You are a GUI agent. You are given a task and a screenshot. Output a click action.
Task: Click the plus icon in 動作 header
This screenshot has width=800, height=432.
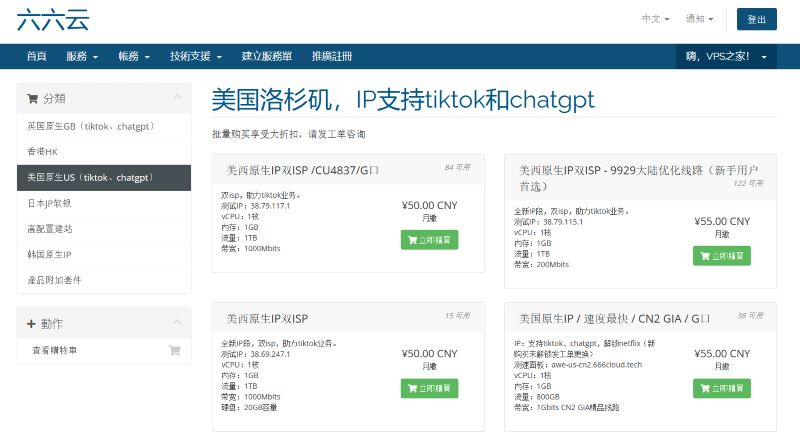click(32, 324)
